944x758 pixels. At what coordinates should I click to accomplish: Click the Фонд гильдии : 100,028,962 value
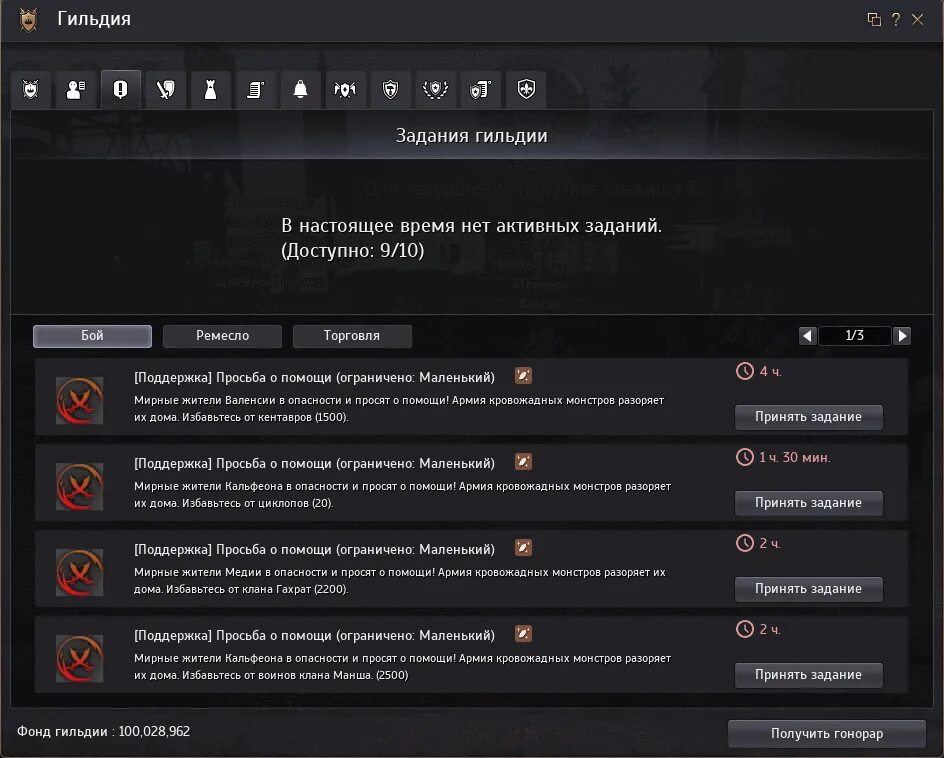[103, 732]
